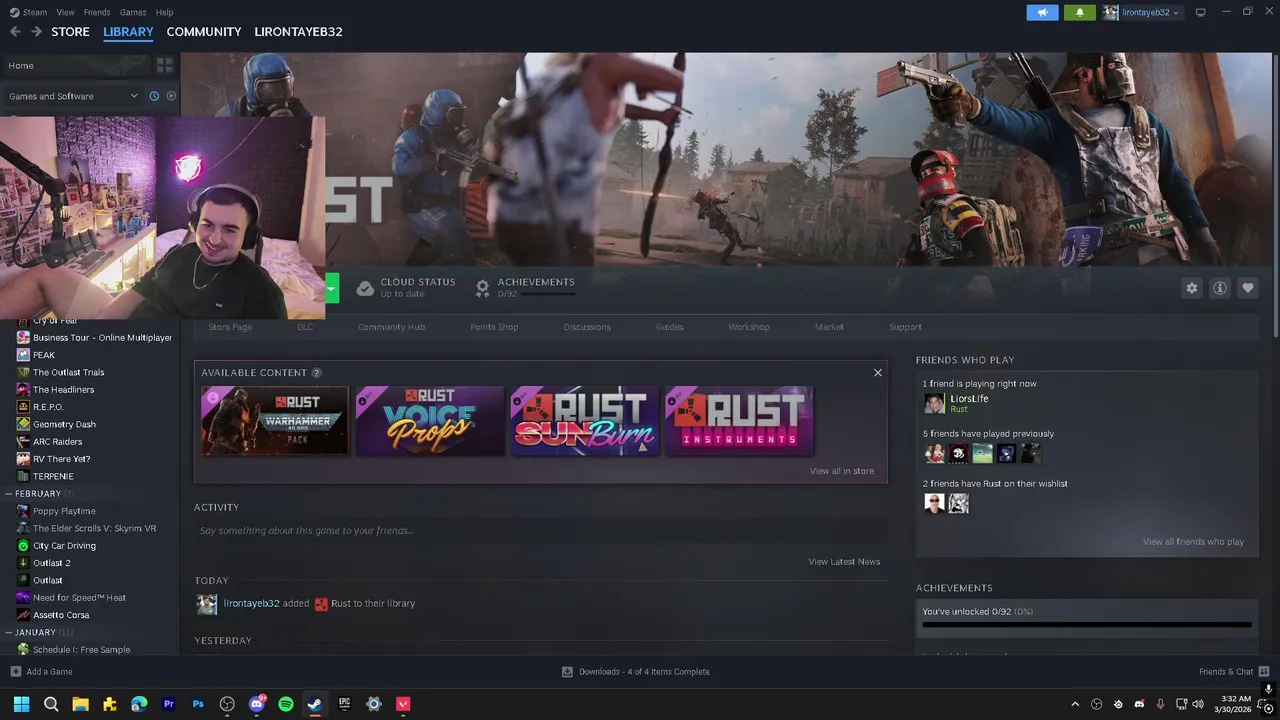Open the Help menu
The width and height of the screenshot is (1280, 720).
pyautogui.click(x=165, y=12)
